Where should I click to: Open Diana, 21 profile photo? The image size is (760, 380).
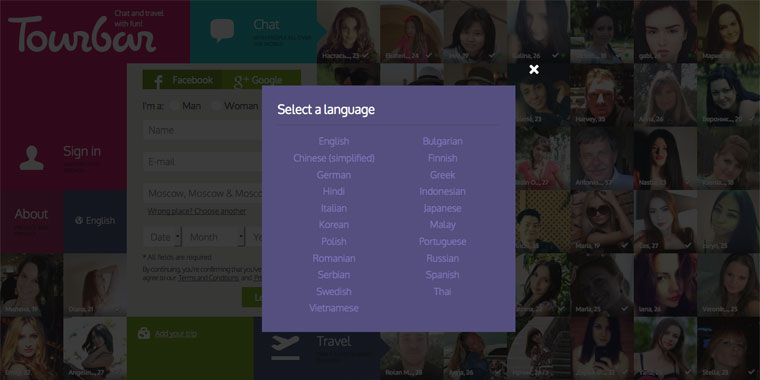tap(95, 285)
